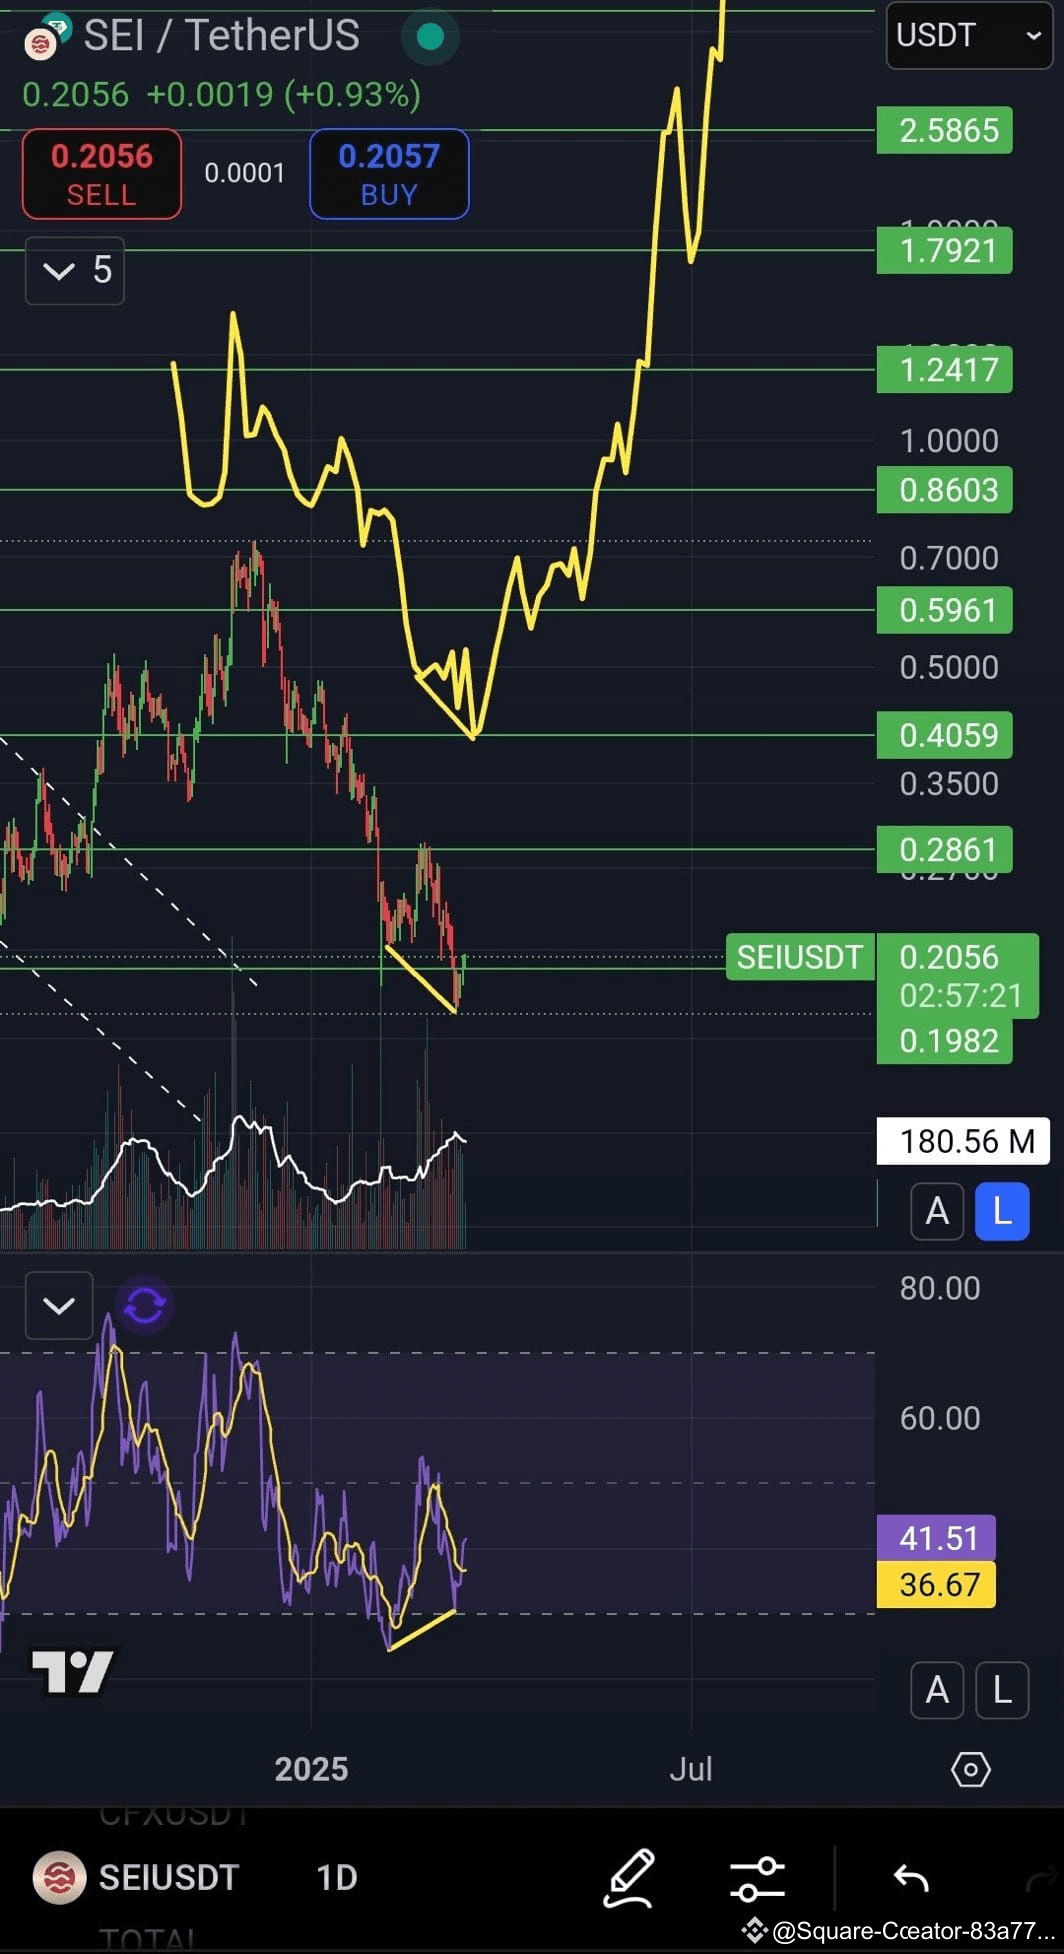Click the yellow RSI average value 36.67
The width and height of the screenshot is (1064, 1954).
936,1584
